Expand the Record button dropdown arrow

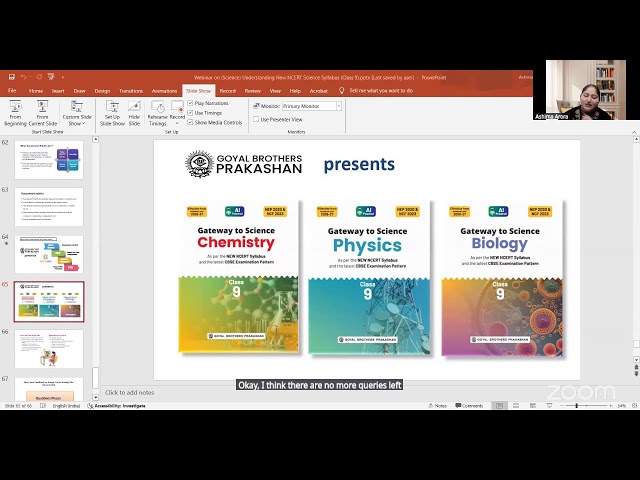coord(177,123)
